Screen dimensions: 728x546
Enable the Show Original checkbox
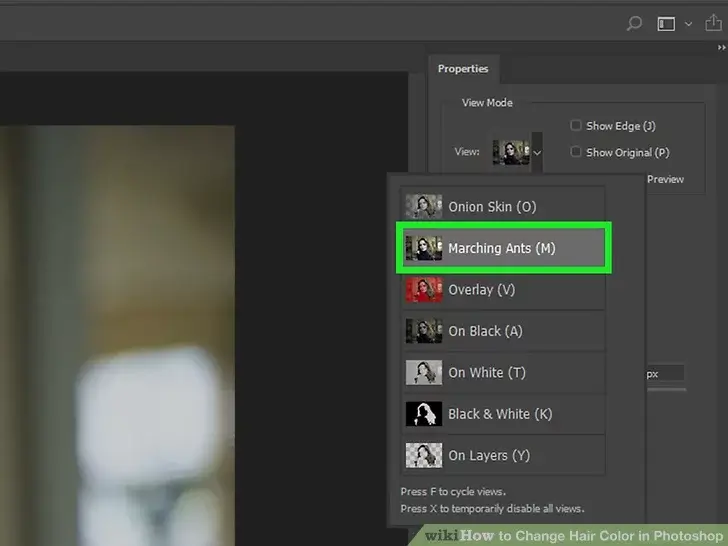(x=576, y=152)
